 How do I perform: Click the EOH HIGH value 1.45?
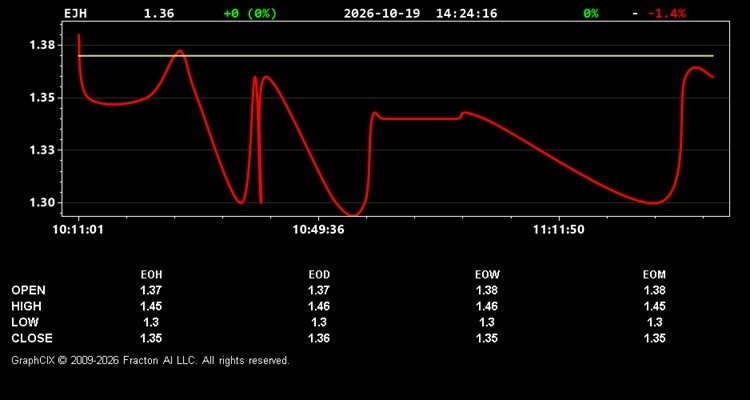(x=151, y=306)
